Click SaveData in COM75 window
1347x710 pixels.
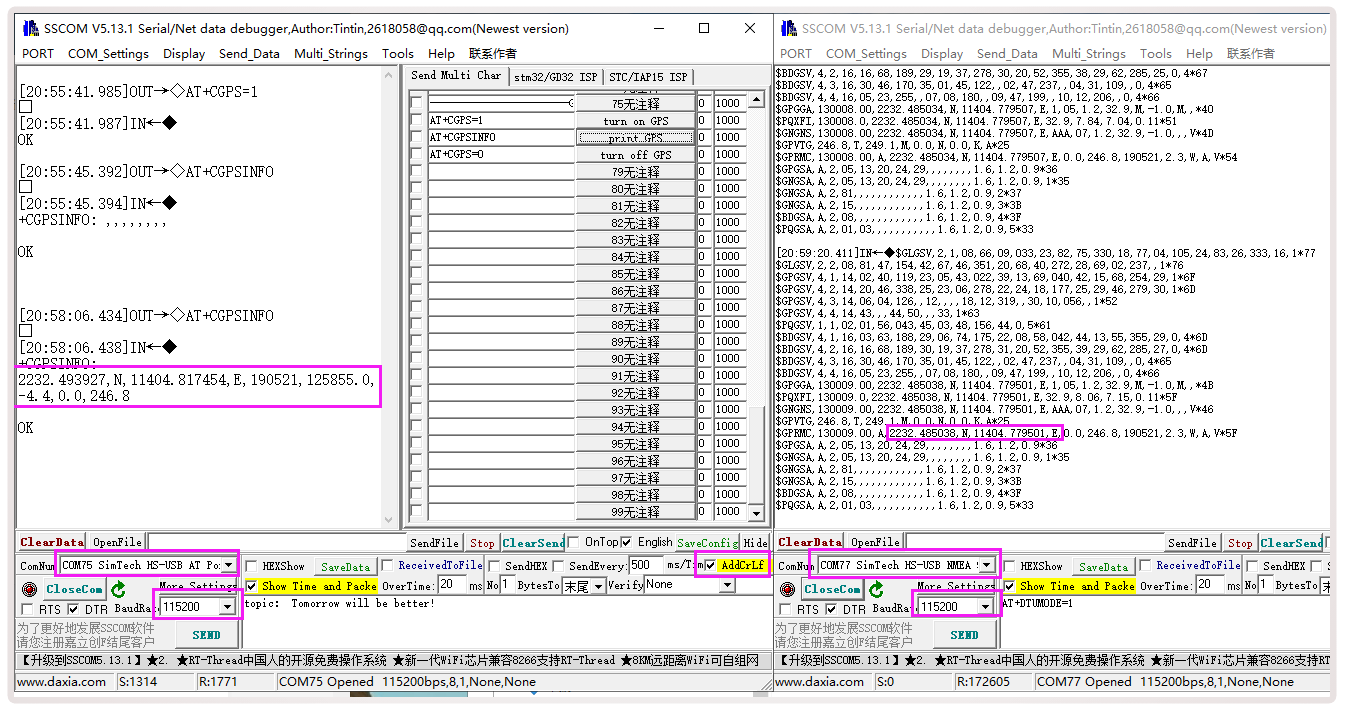tap(345, 566)
